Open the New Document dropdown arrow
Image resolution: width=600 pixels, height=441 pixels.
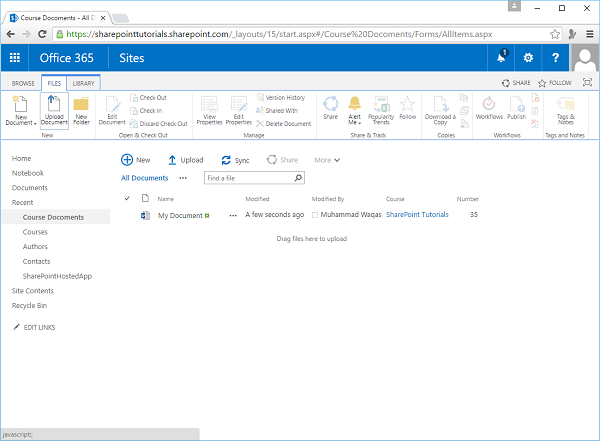[36, 123]
